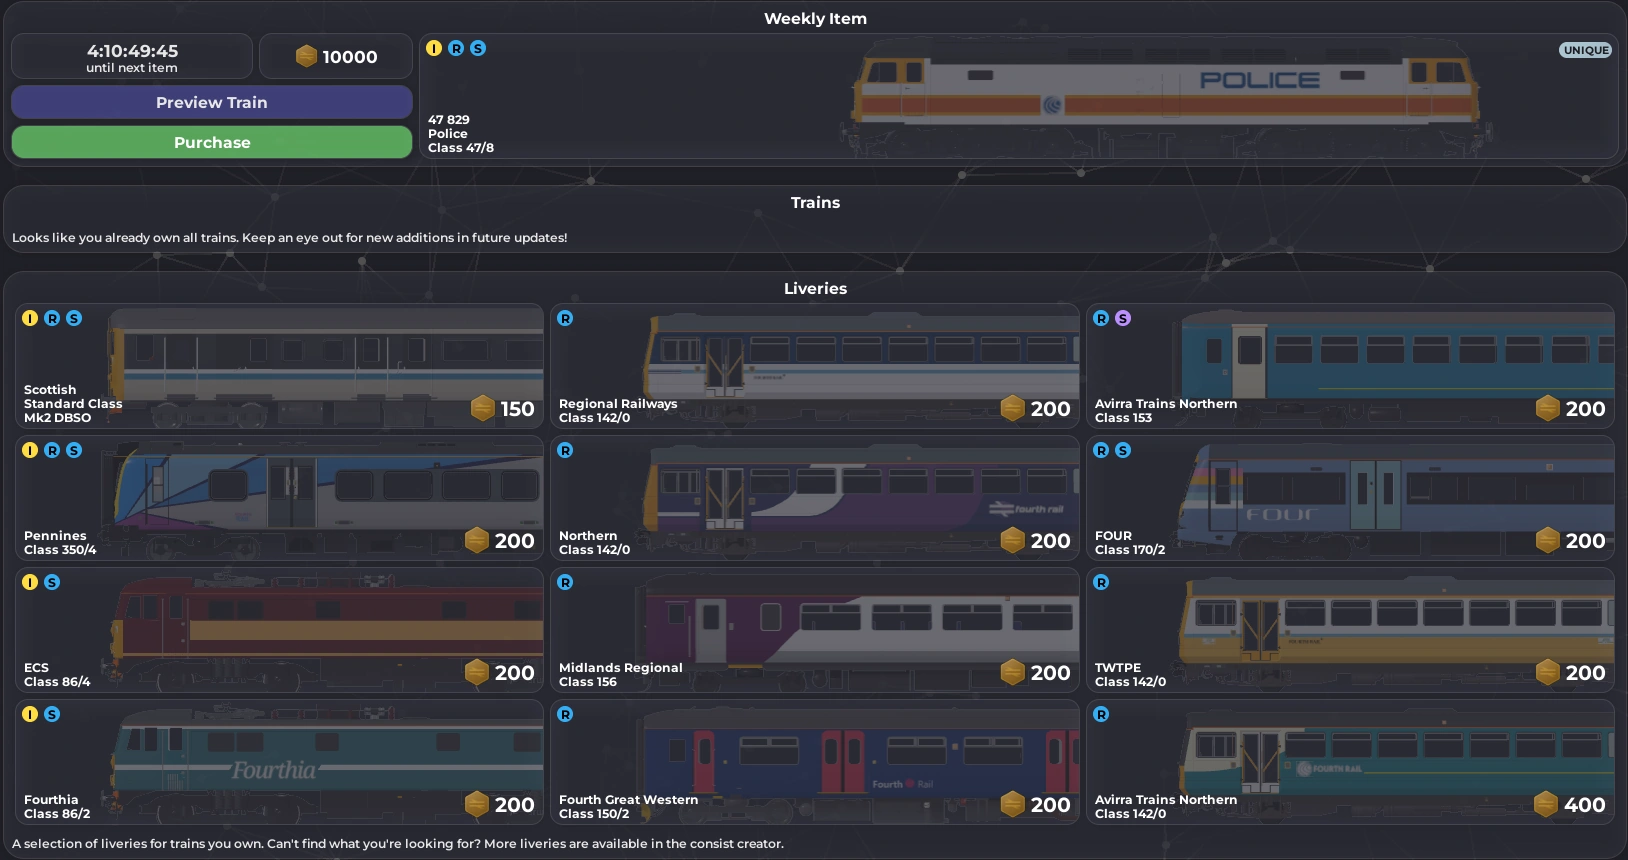Click the yellow I badge on Scottish Mk2 DBSO
The height and width of the screenshot is (860, 1628).
pos(30,318)
